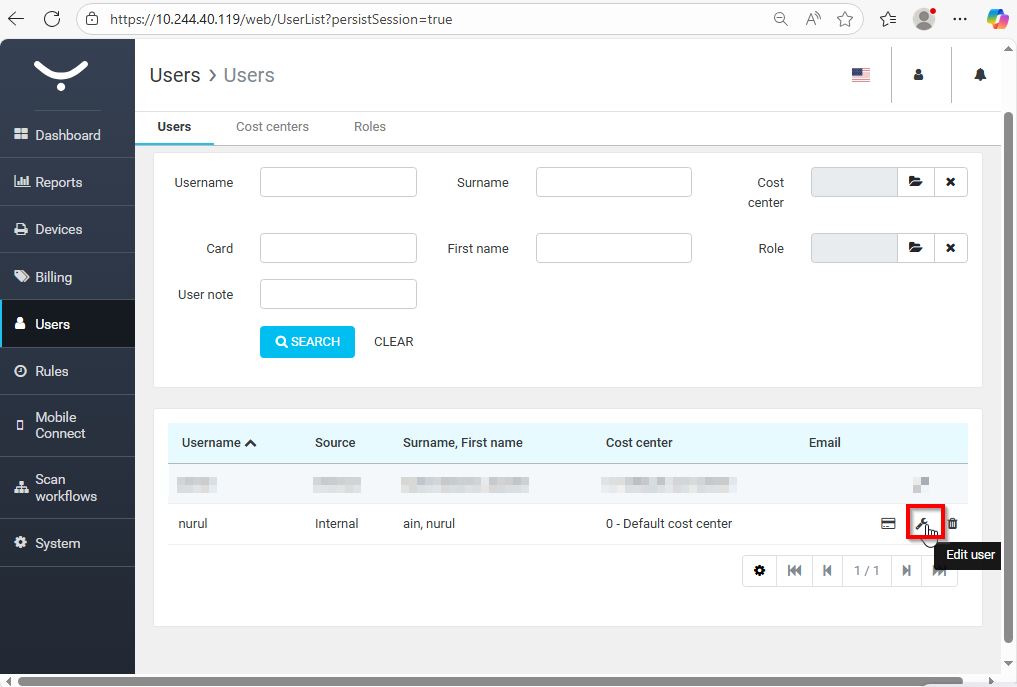Open table settings gear in pagination
The width and height of the screenshot is (1017, 687).
[x=760, y=570]
